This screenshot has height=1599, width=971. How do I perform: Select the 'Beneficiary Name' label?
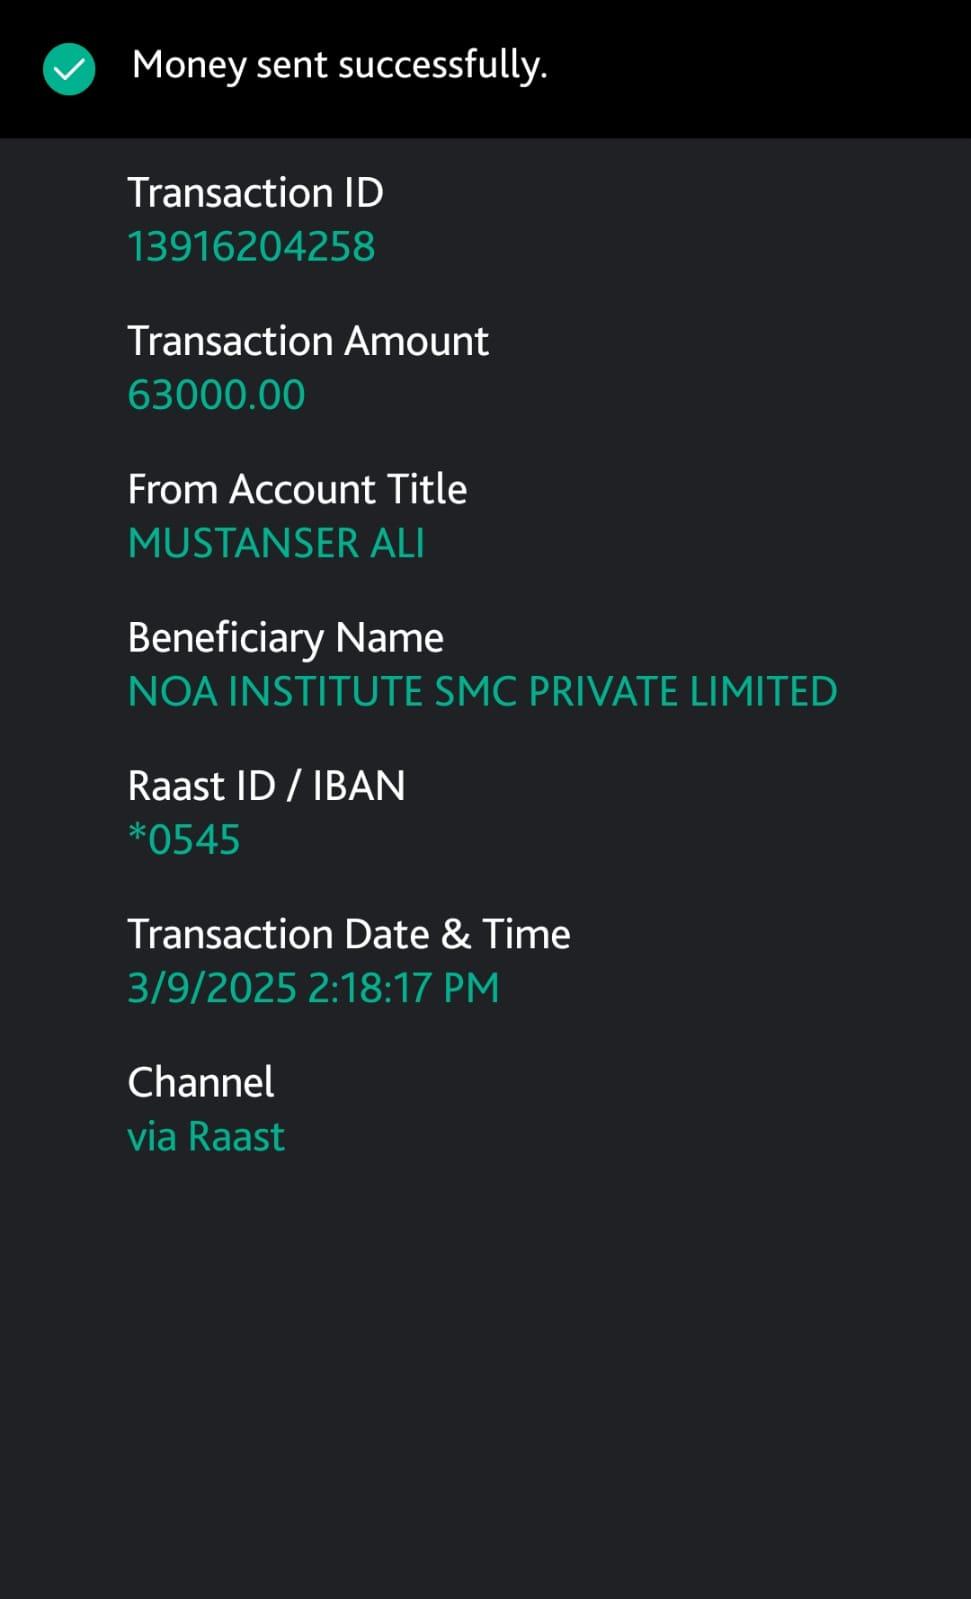pos(285,638)
